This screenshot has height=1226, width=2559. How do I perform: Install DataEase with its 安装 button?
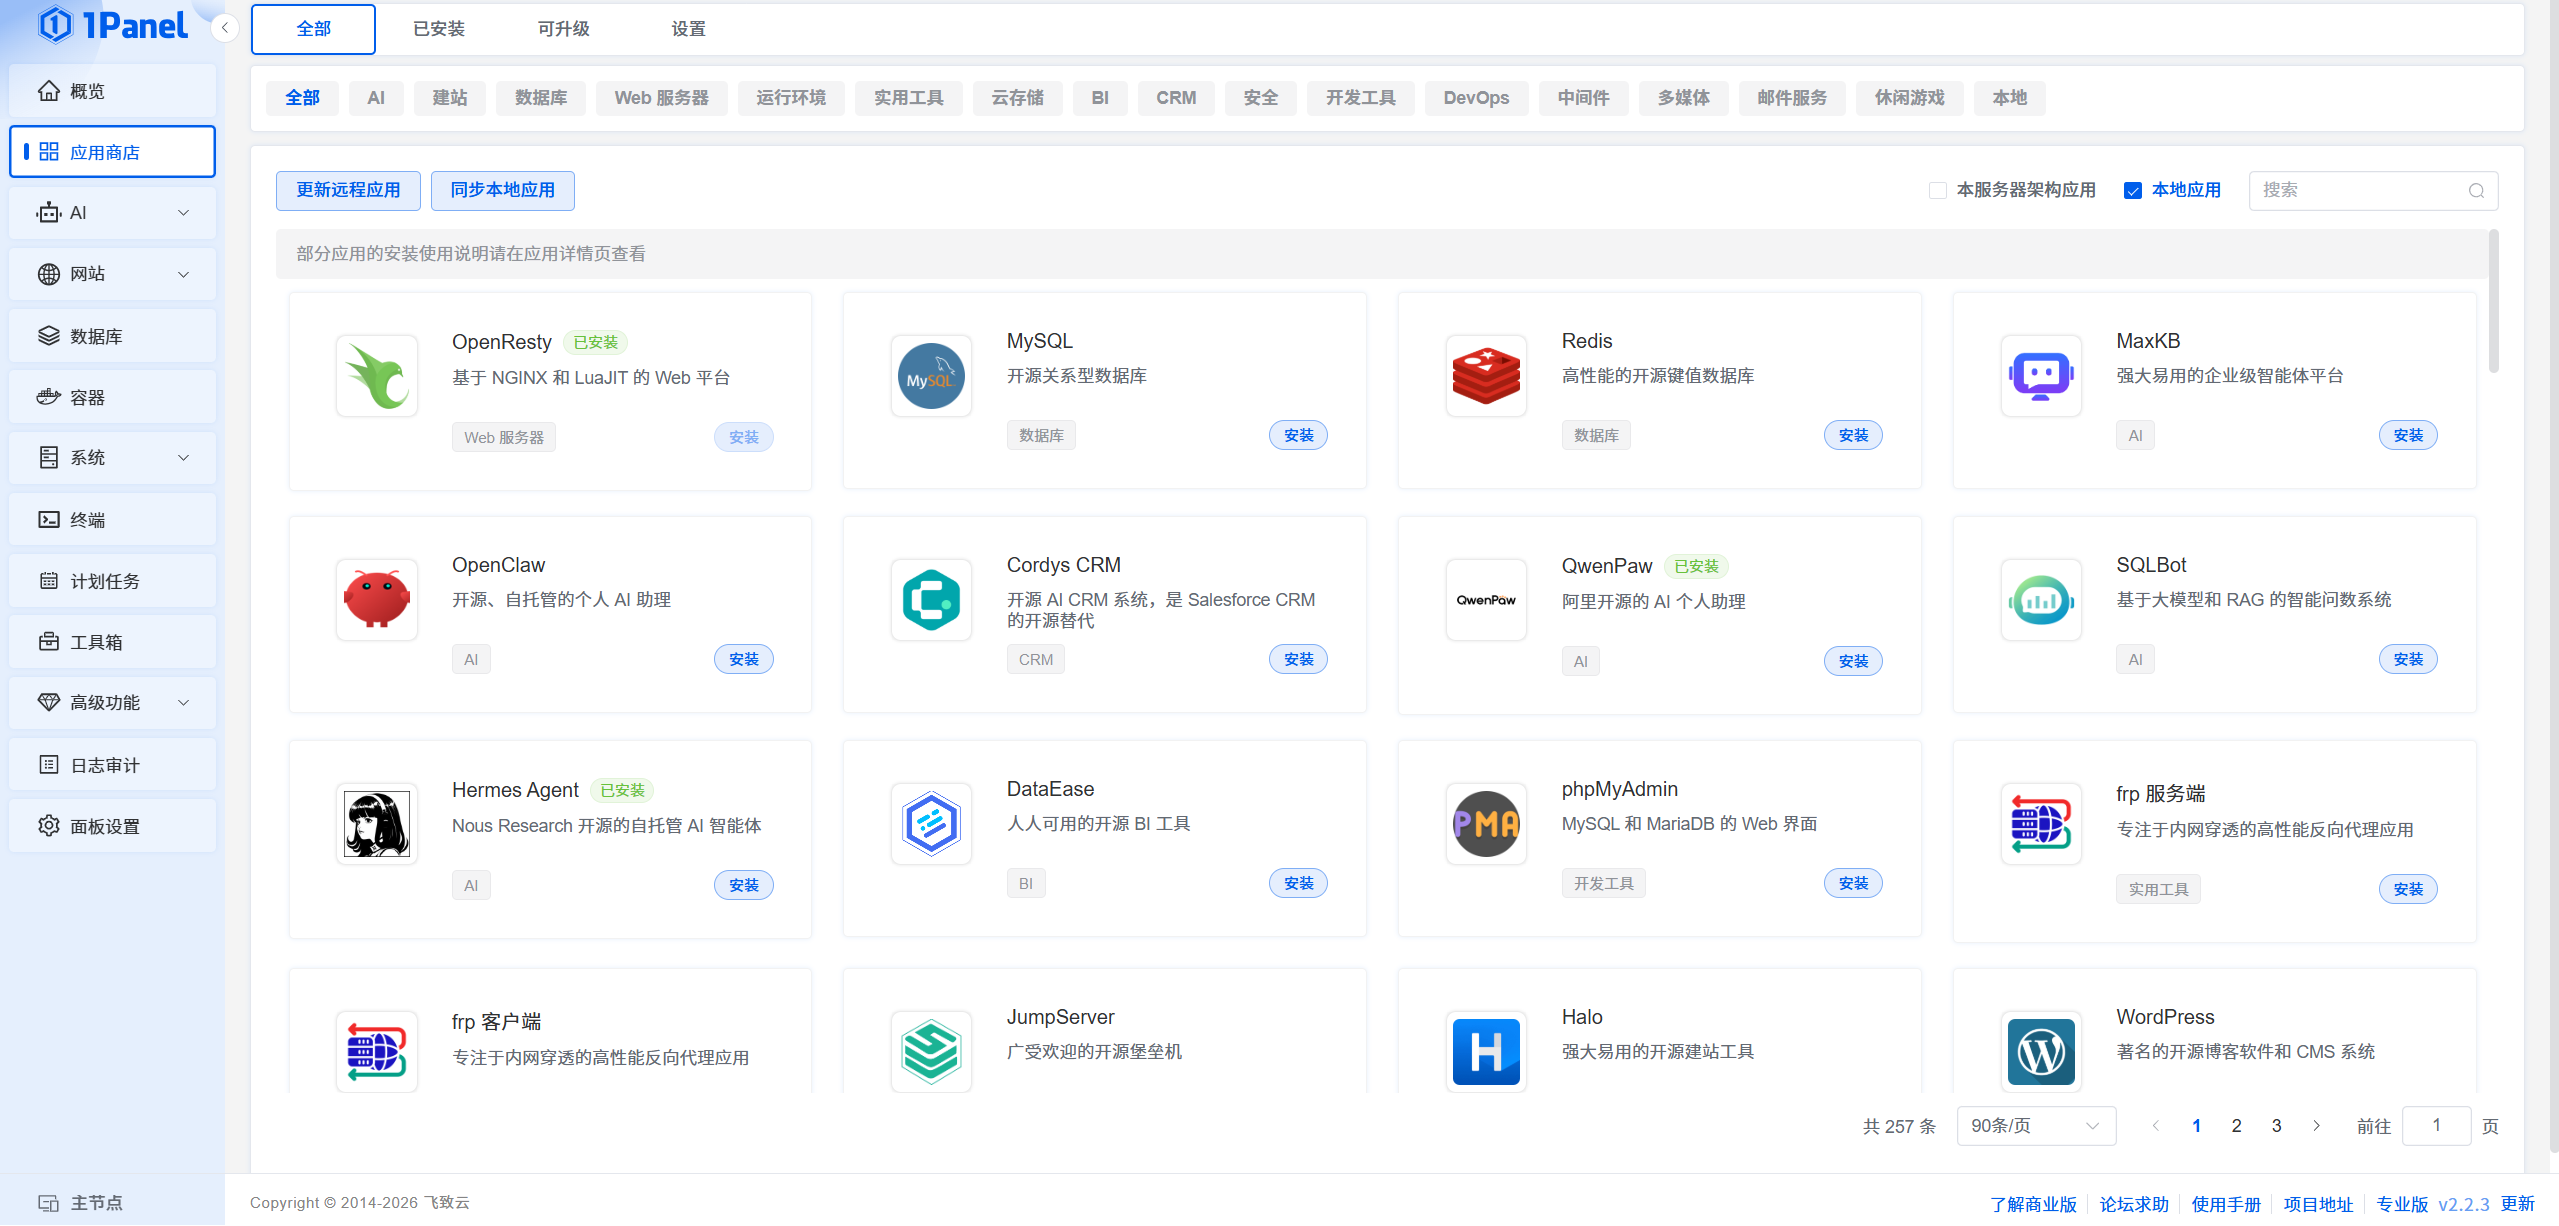pos(1298,884)
